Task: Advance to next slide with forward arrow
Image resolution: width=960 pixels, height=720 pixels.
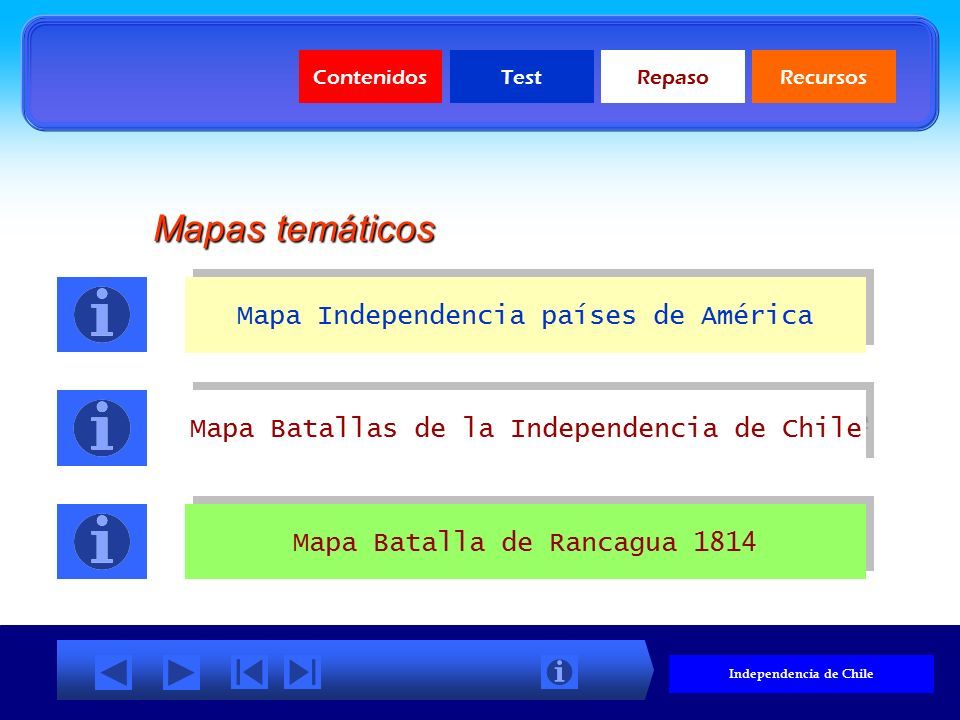Action: coord(181,673)
